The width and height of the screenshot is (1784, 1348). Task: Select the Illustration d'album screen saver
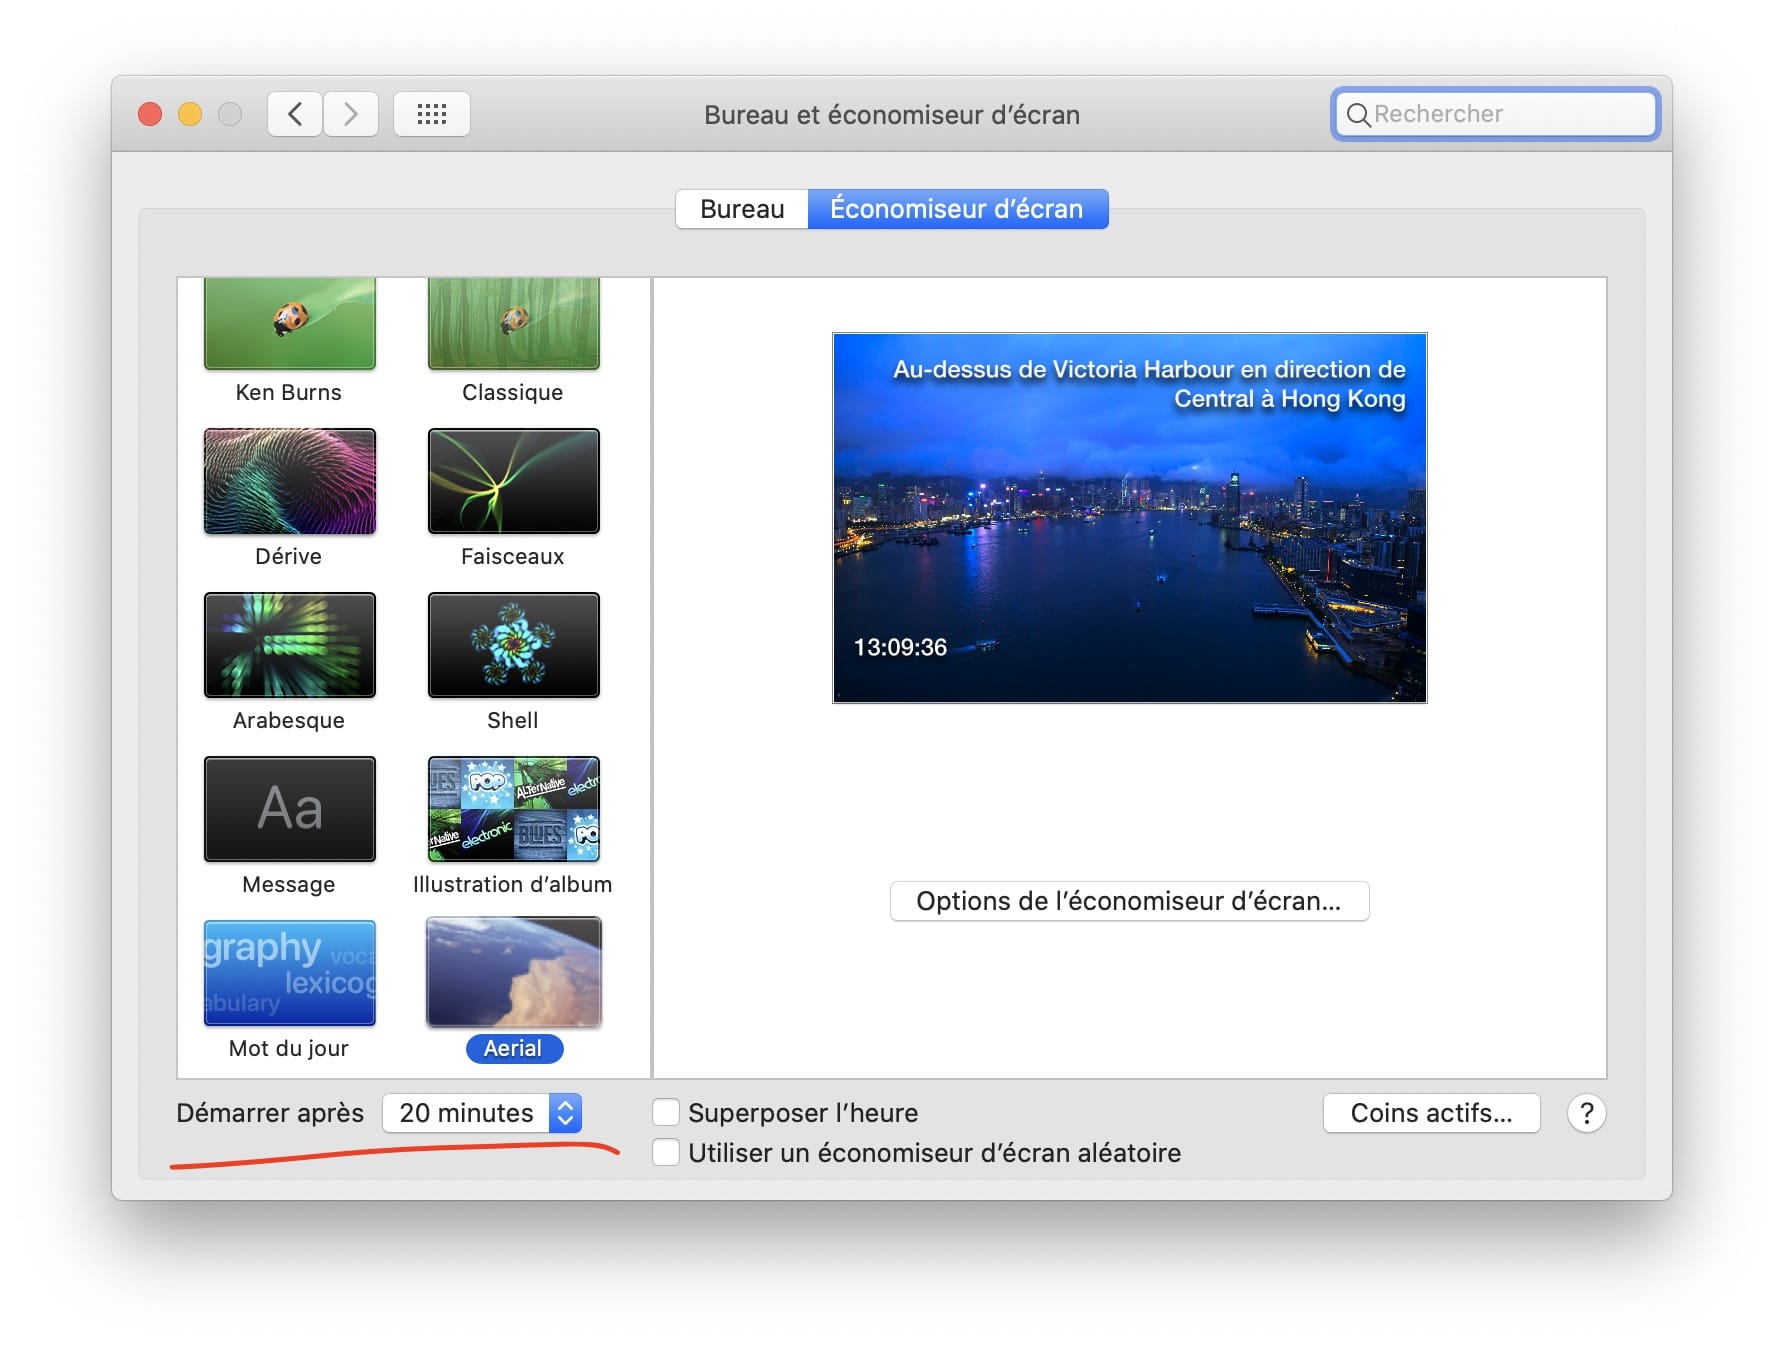coord(514,809)
